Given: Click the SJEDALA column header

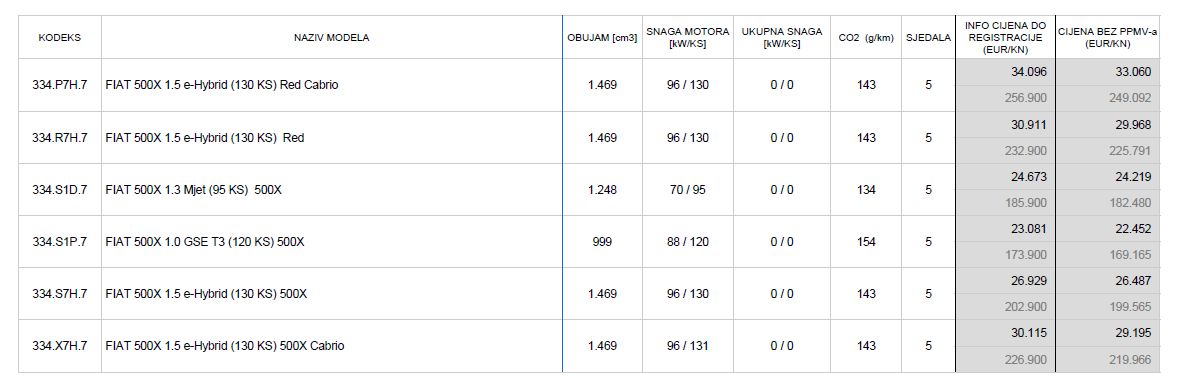Looking at the screenshot, I should pos(929,38).
